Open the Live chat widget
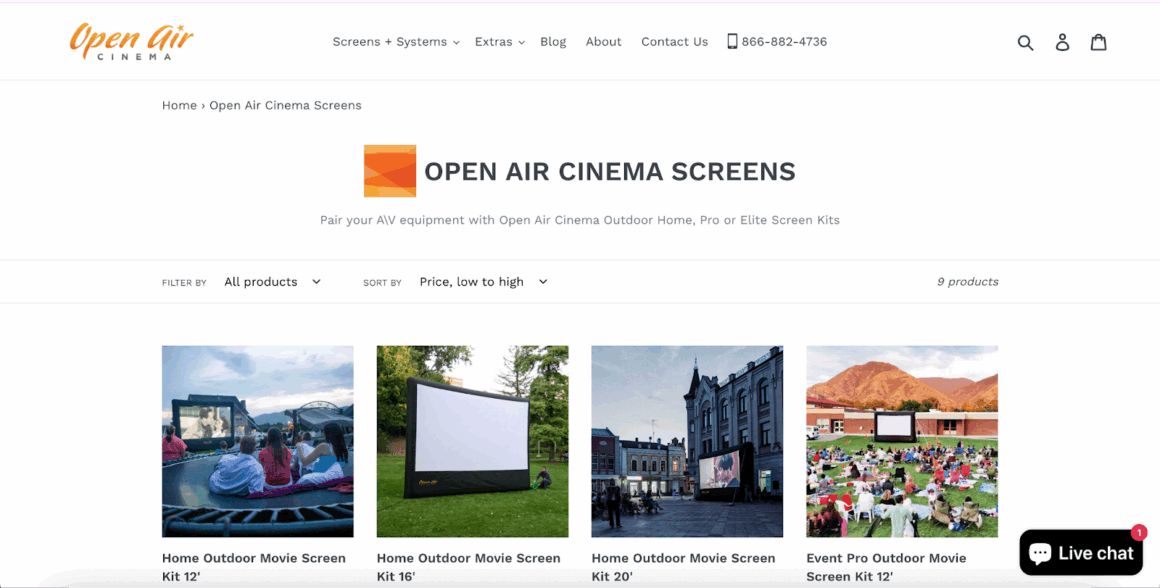This screenshot has height=588, width=1160. (x=1081, y=553)
